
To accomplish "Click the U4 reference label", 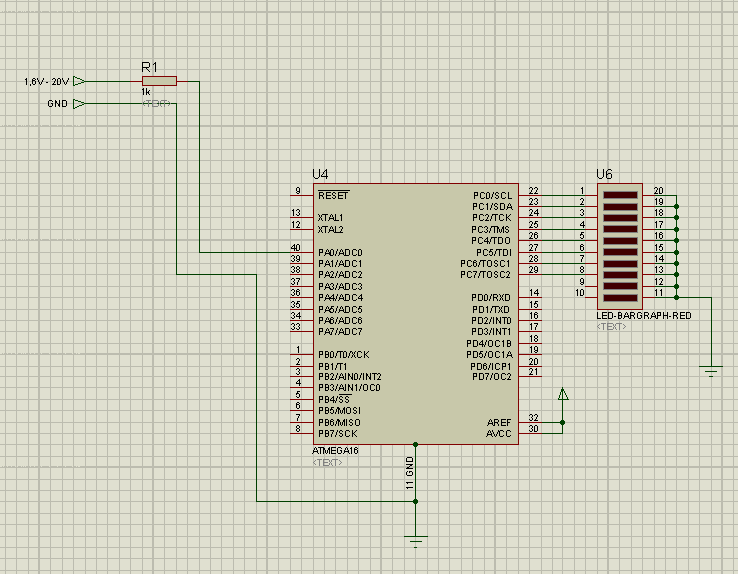I will [320, 173].
